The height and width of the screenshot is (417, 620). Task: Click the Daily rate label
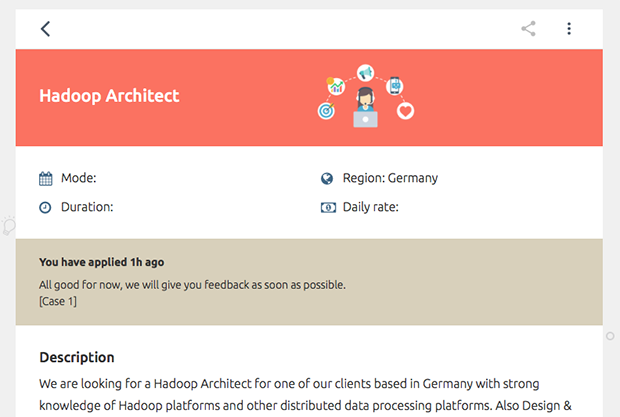(370, 207)
